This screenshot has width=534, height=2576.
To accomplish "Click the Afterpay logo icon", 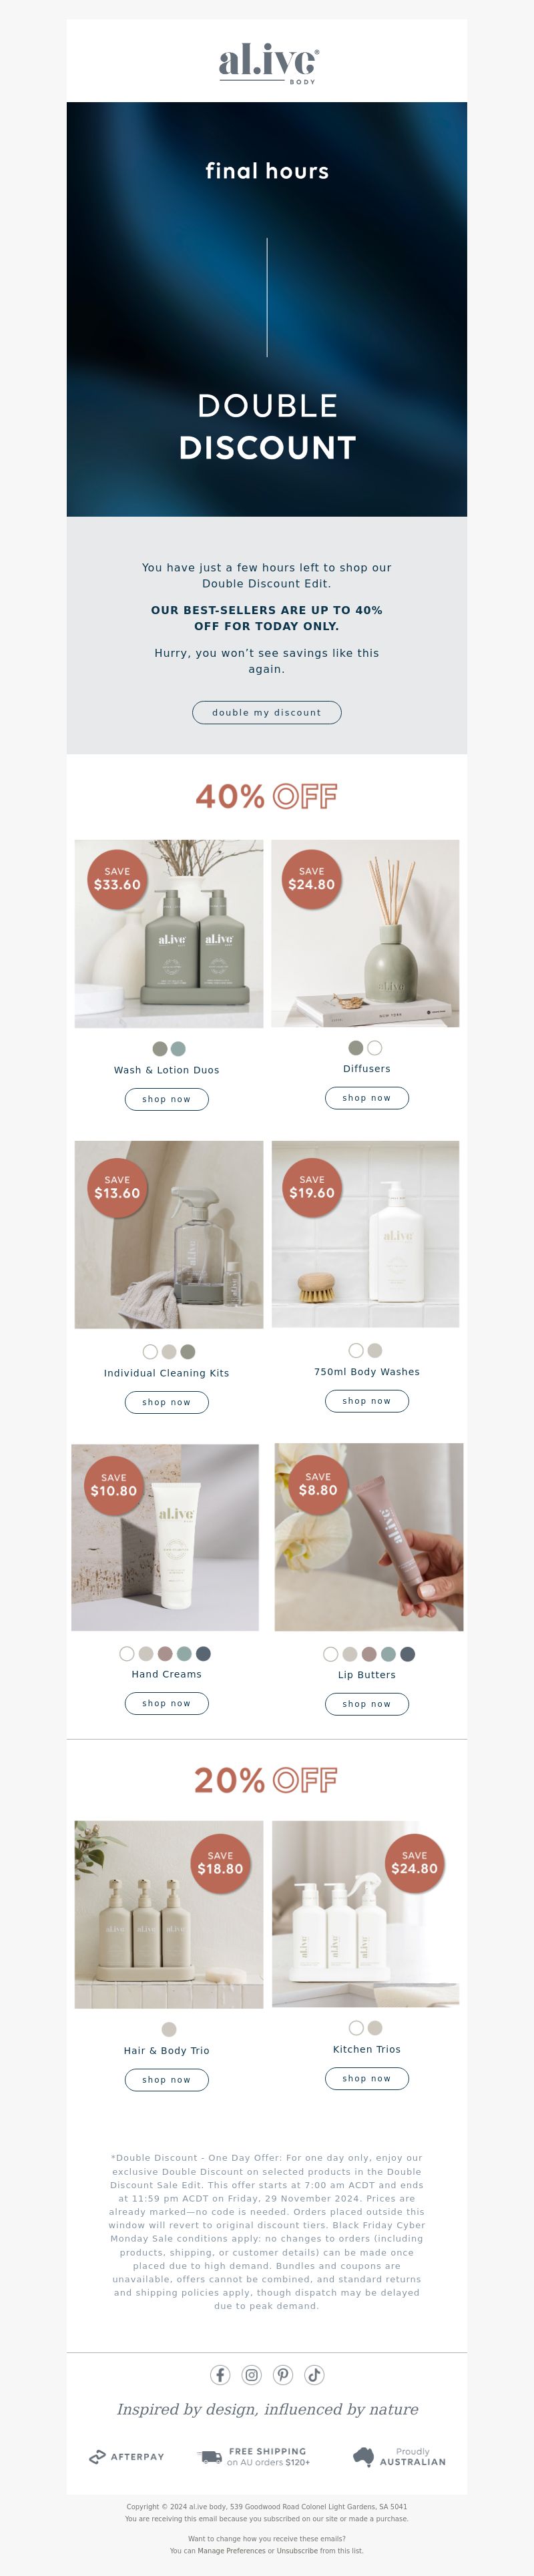I will pyautogui.click(x=97, y=2456).
